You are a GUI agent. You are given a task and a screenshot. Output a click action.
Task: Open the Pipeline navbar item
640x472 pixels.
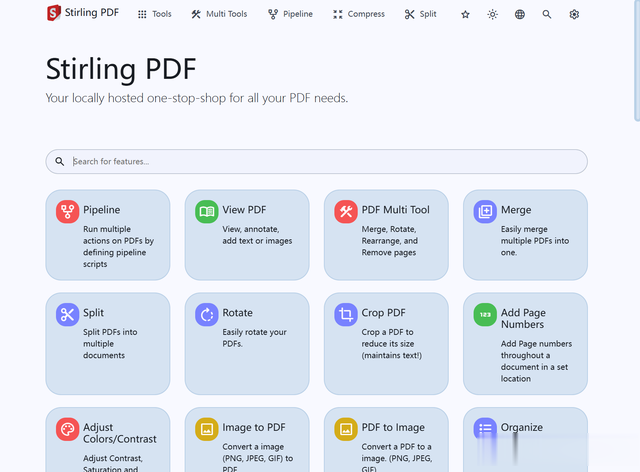(290, 14)
